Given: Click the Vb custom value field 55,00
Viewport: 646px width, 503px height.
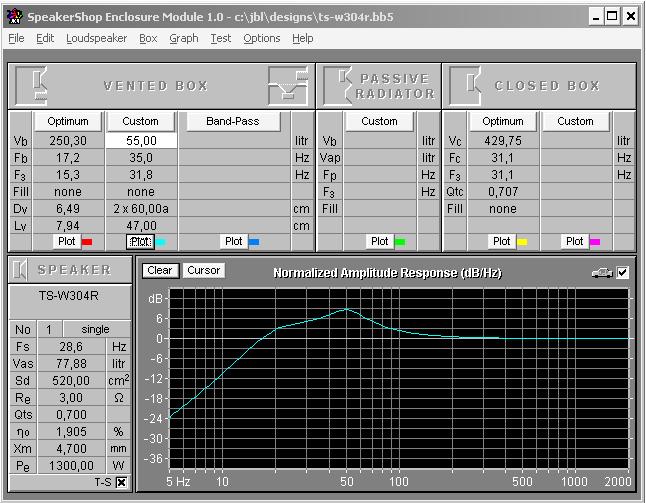Looking at the screenshot, I should pos(141,141).
